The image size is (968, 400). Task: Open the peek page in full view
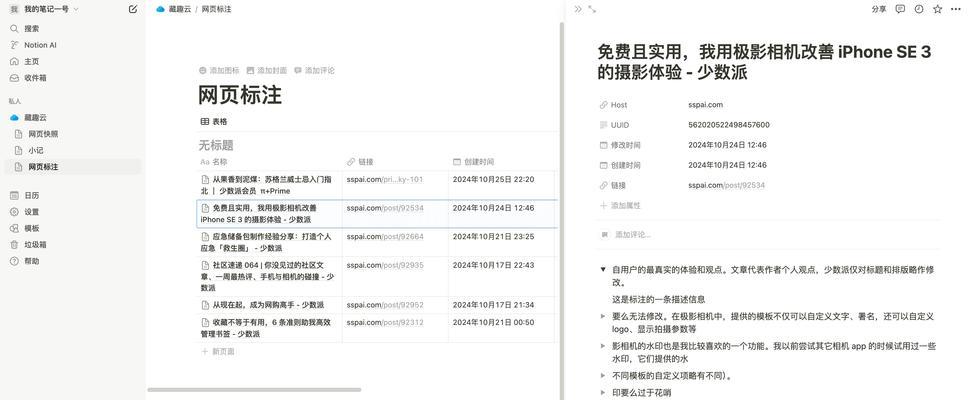[592, 9]
